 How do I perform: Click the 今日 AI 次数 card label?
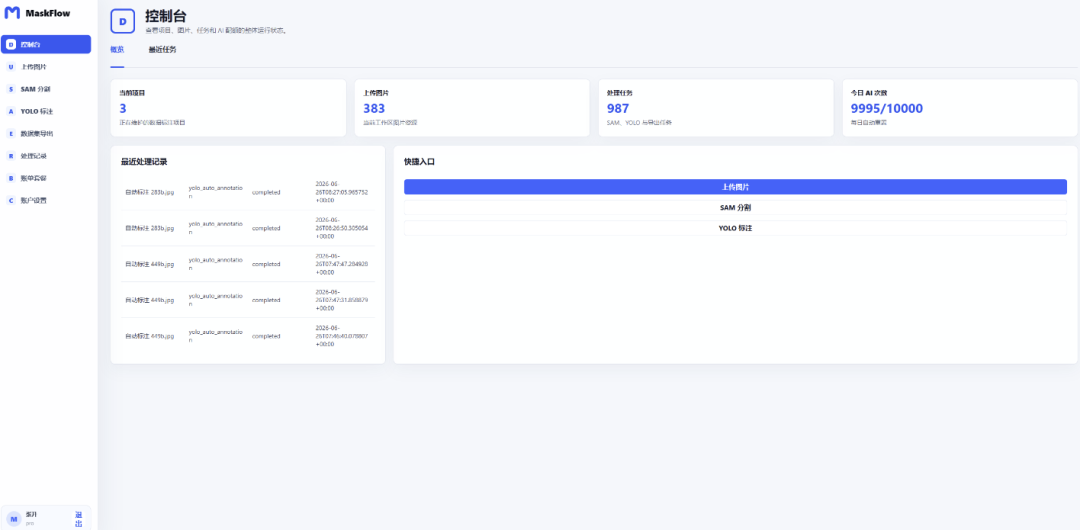869,92
